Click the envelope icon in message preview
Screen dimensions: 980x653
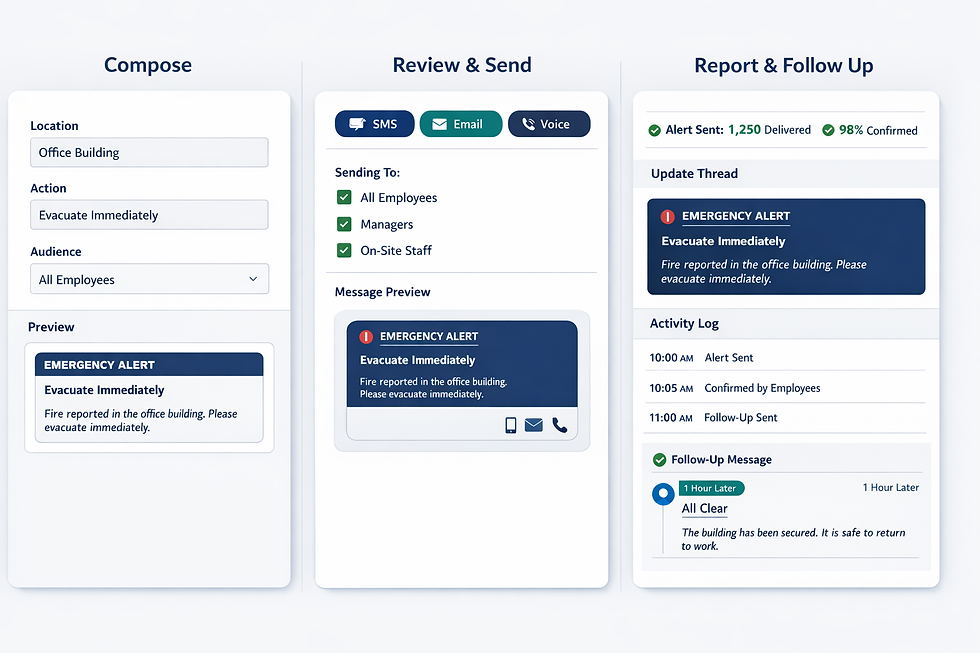[534, 425]
